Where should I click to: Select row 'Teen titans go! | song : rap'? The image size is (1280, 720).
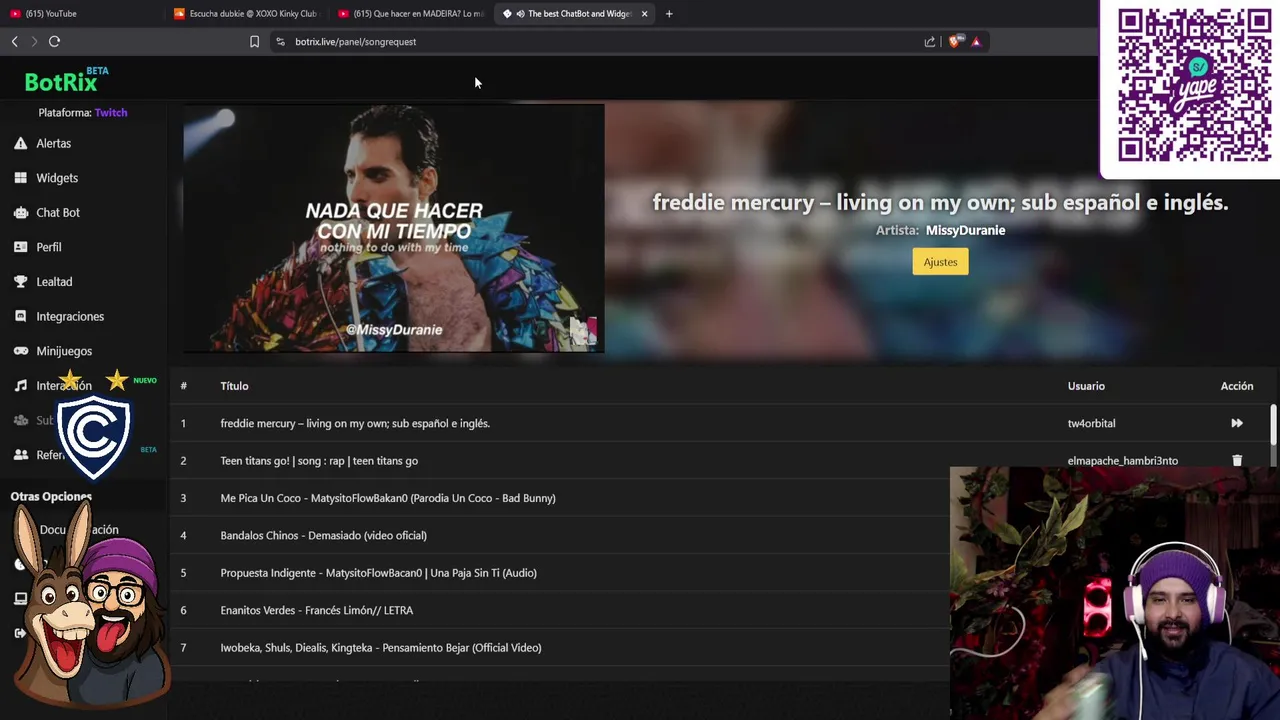coord(319,461)
